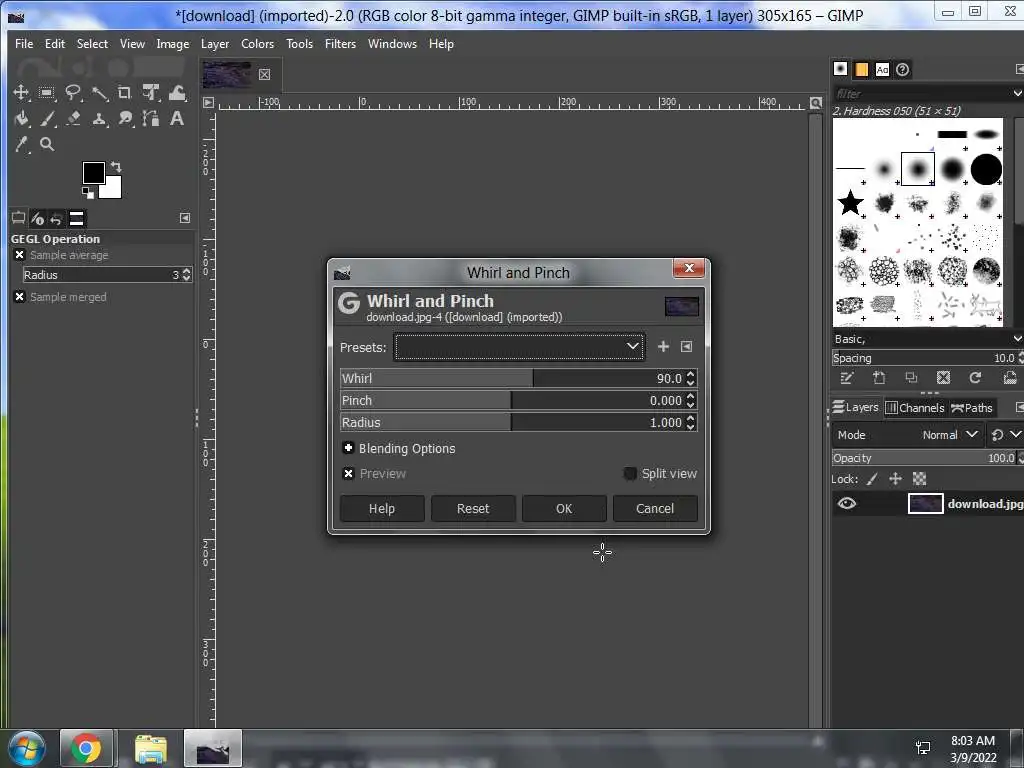
Task: Open the Tools menu
Action: pyautogui.click(x=299, y=44)
